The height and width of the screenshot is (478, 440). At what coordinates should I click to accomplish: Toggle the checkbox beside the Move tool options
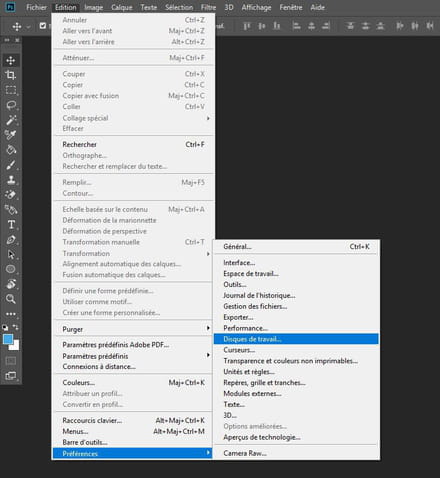43,26
